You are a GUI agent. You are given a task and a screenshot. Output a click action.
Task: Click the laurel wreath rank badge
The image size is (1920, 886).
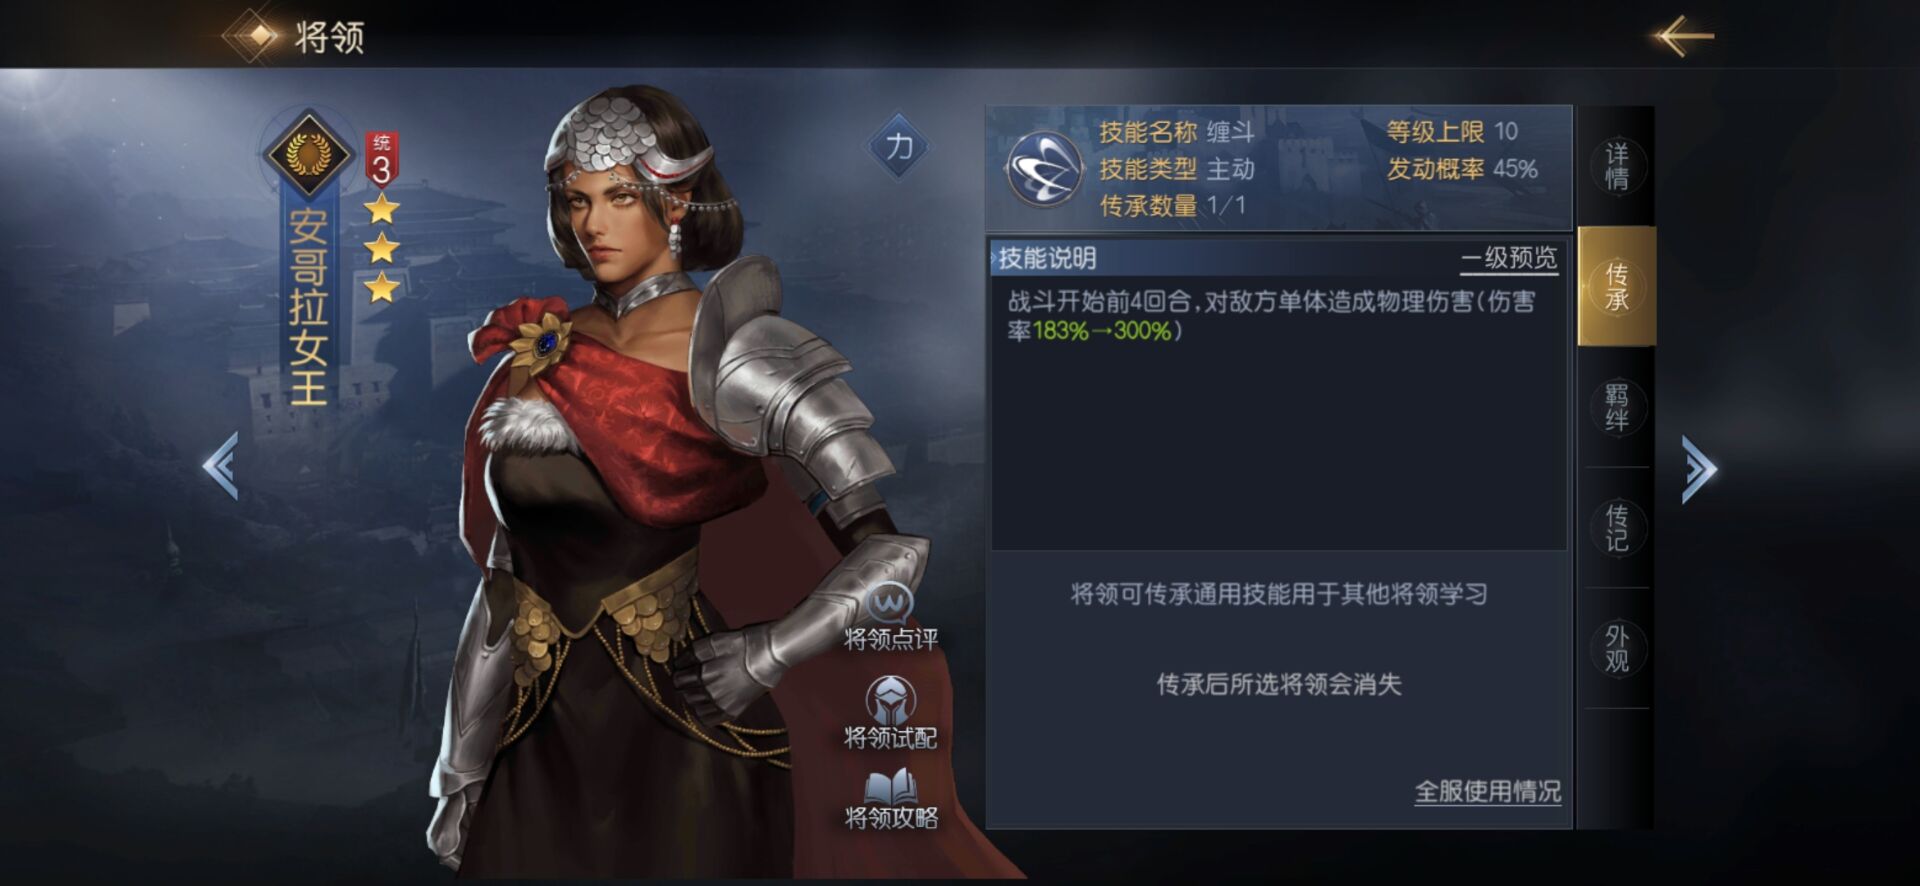[308, 155]
